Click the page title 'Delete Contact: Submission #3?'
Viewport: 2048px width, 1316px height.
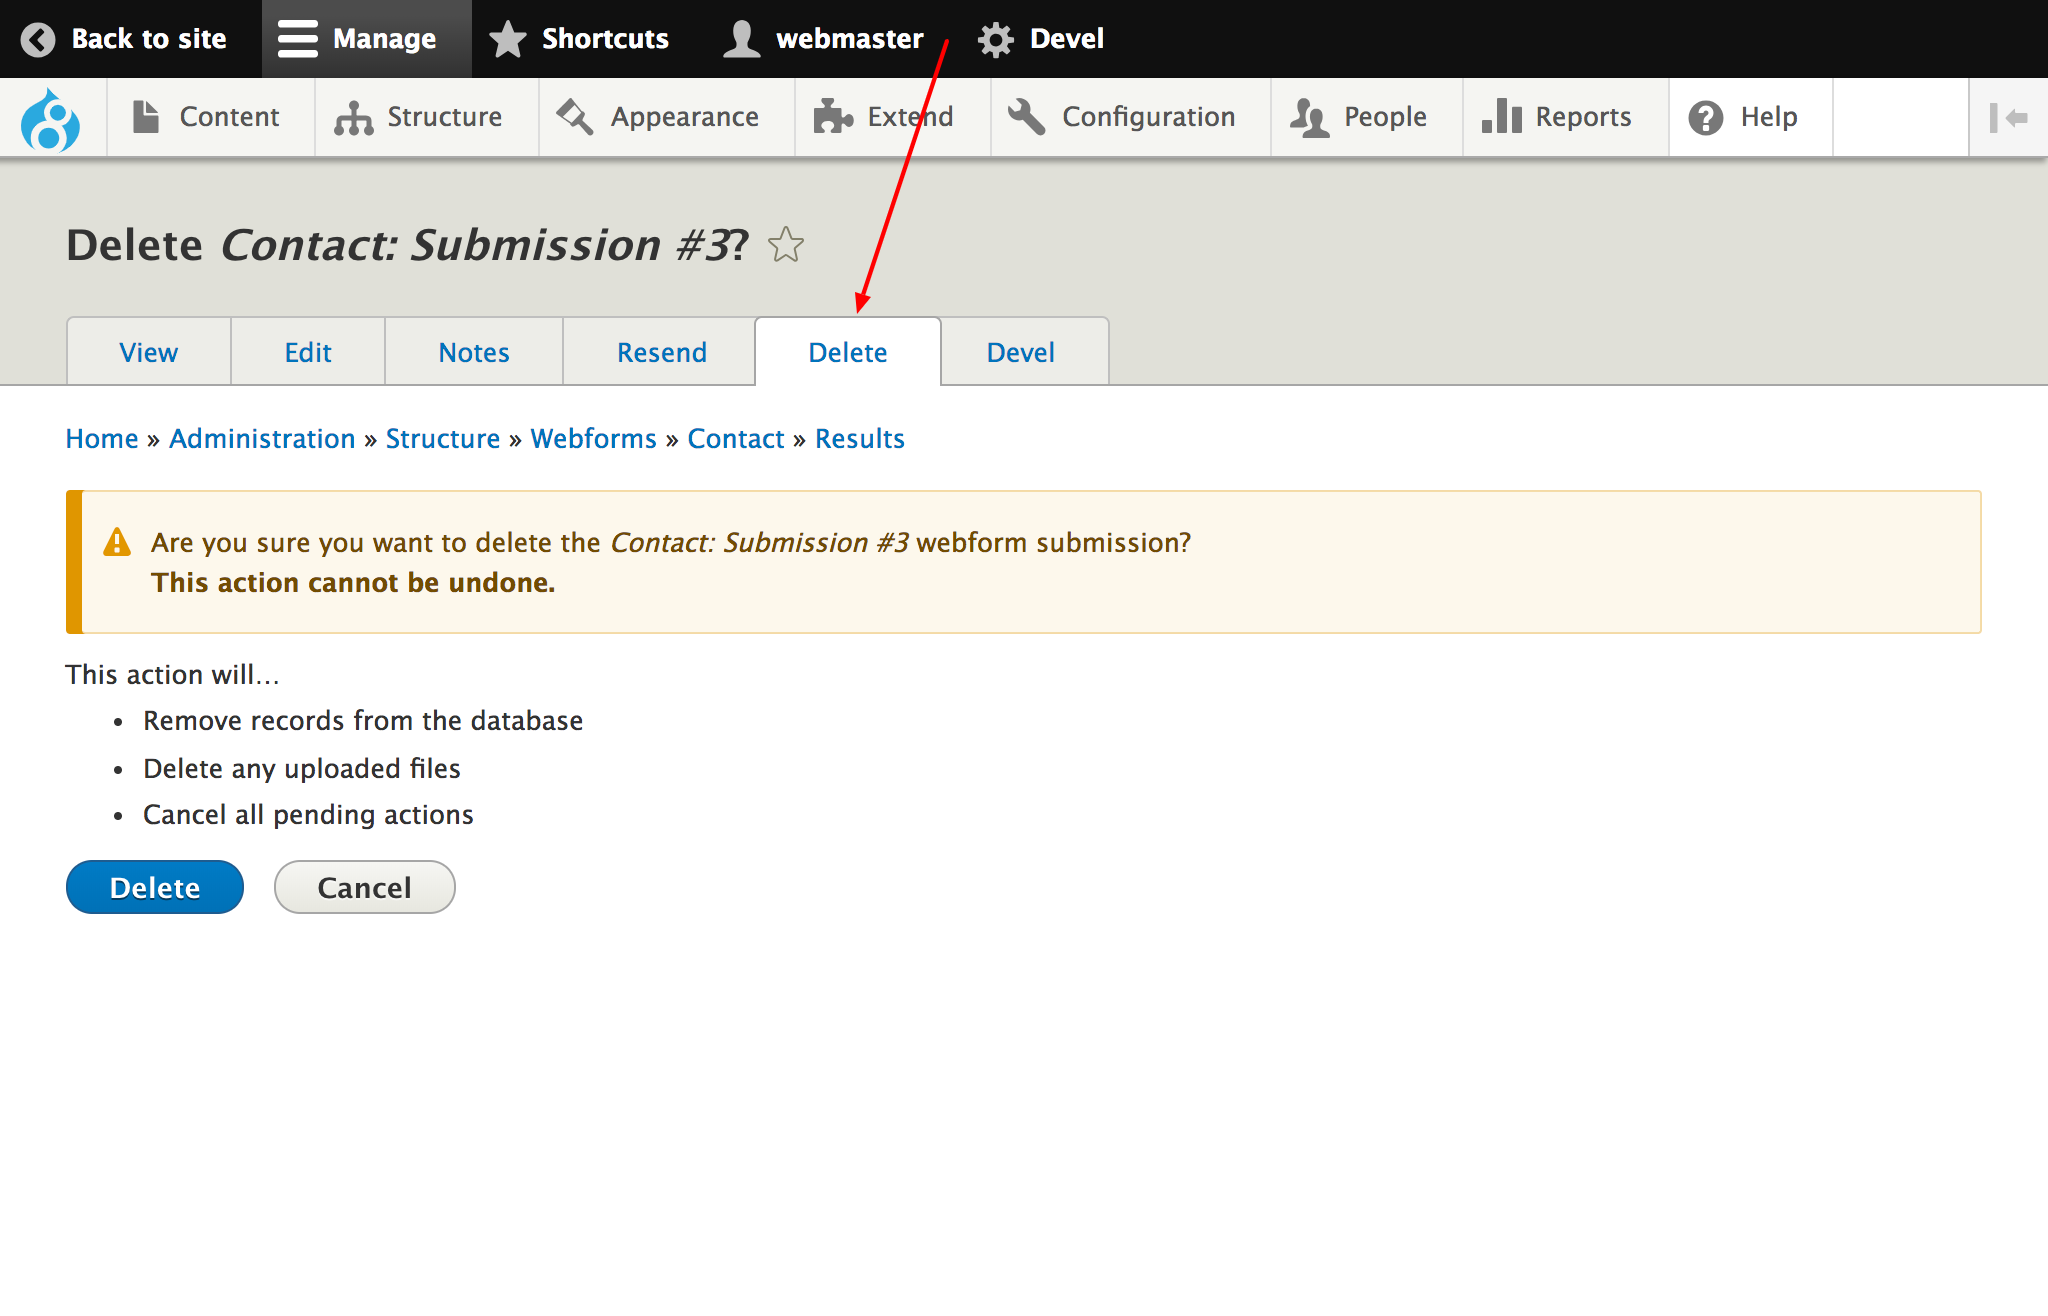point(407,245)
